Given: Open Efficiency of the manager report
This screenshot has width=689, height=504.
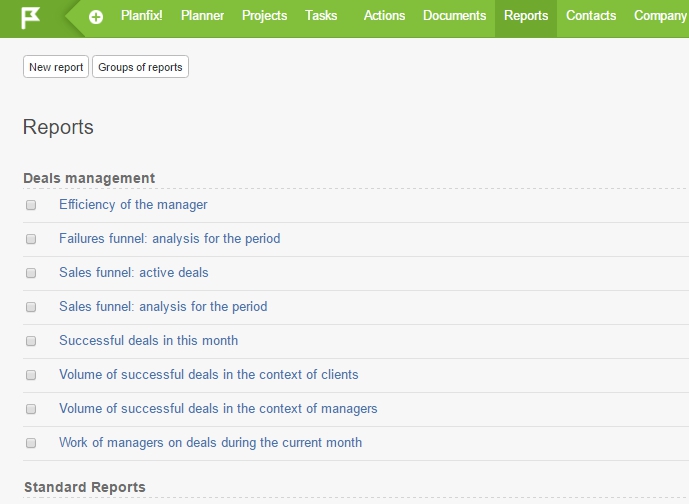Looking at the screenshot, I should point(133,205).
